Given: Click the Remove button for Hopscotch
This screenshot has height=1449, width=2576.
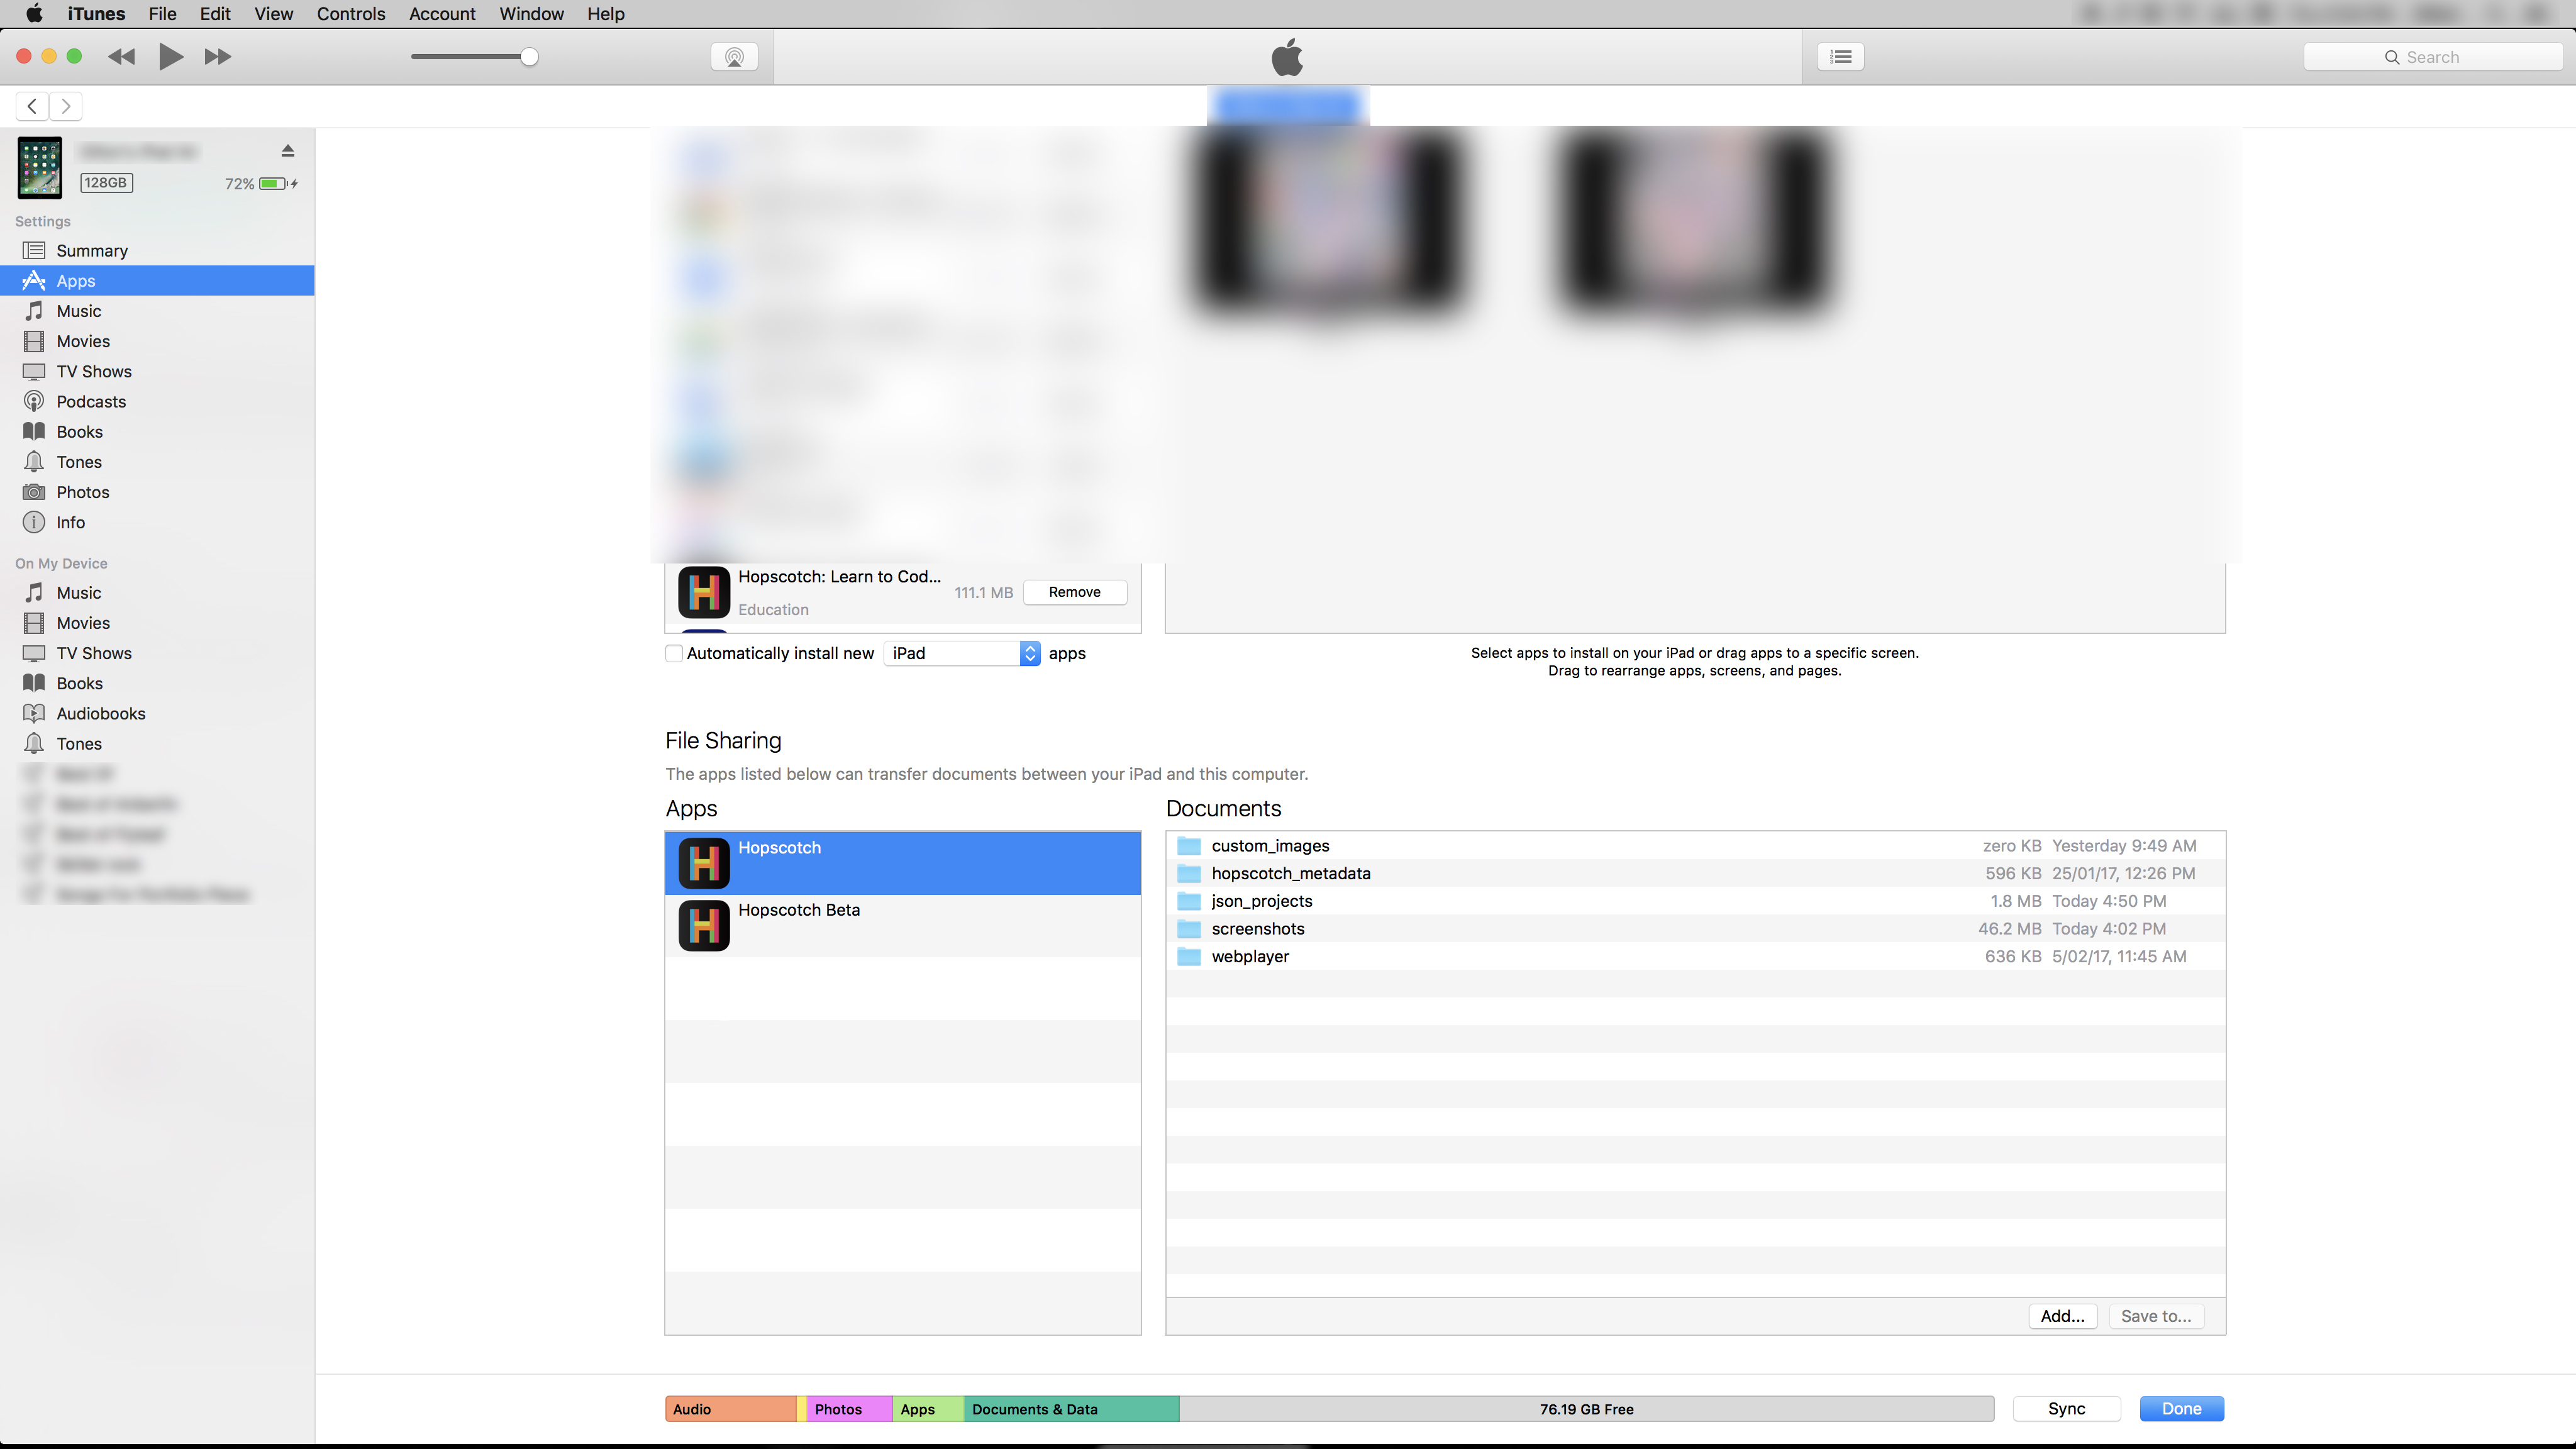Looking at the screenshot, I should (x=1074, y=592).
